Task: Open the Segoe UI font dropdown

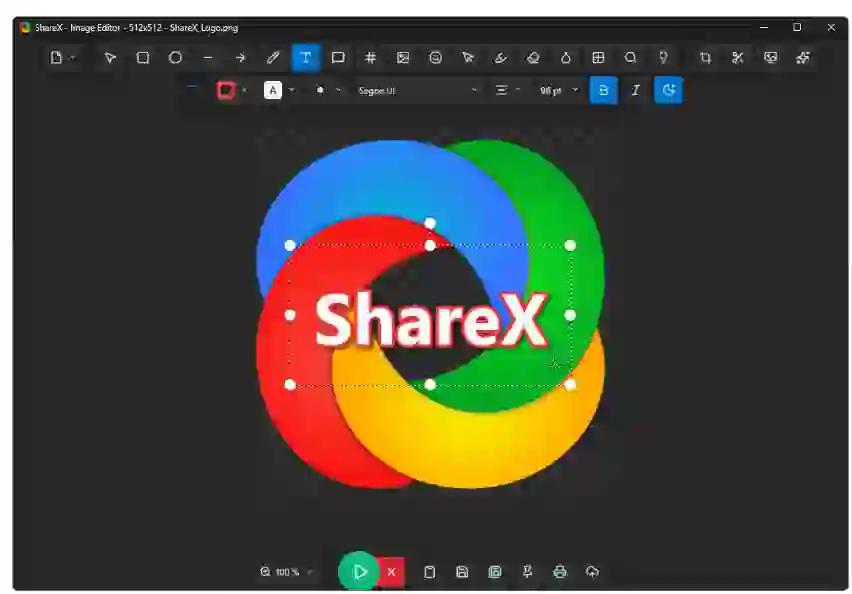Action: 417,91
